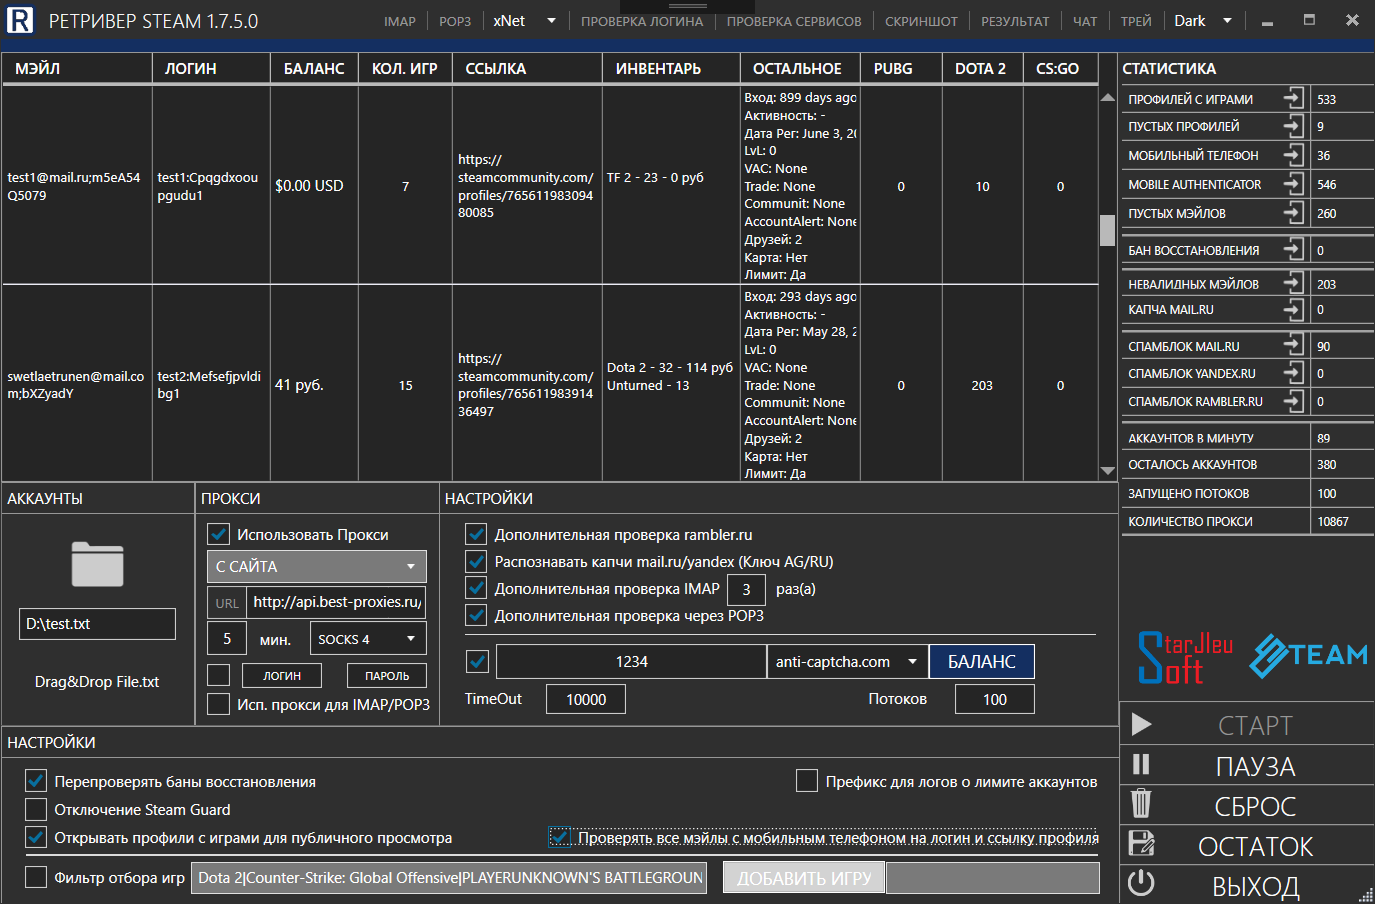Click the proxy ЛОГИН button

click(282, 676)
